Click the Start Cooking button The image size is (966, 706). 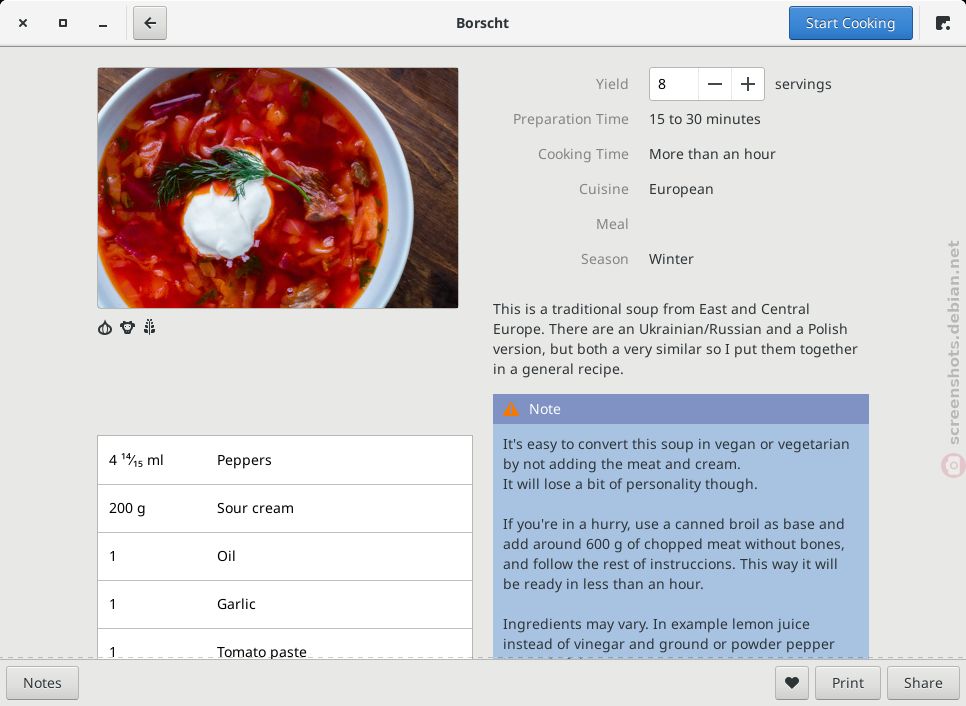pos(850,23)
